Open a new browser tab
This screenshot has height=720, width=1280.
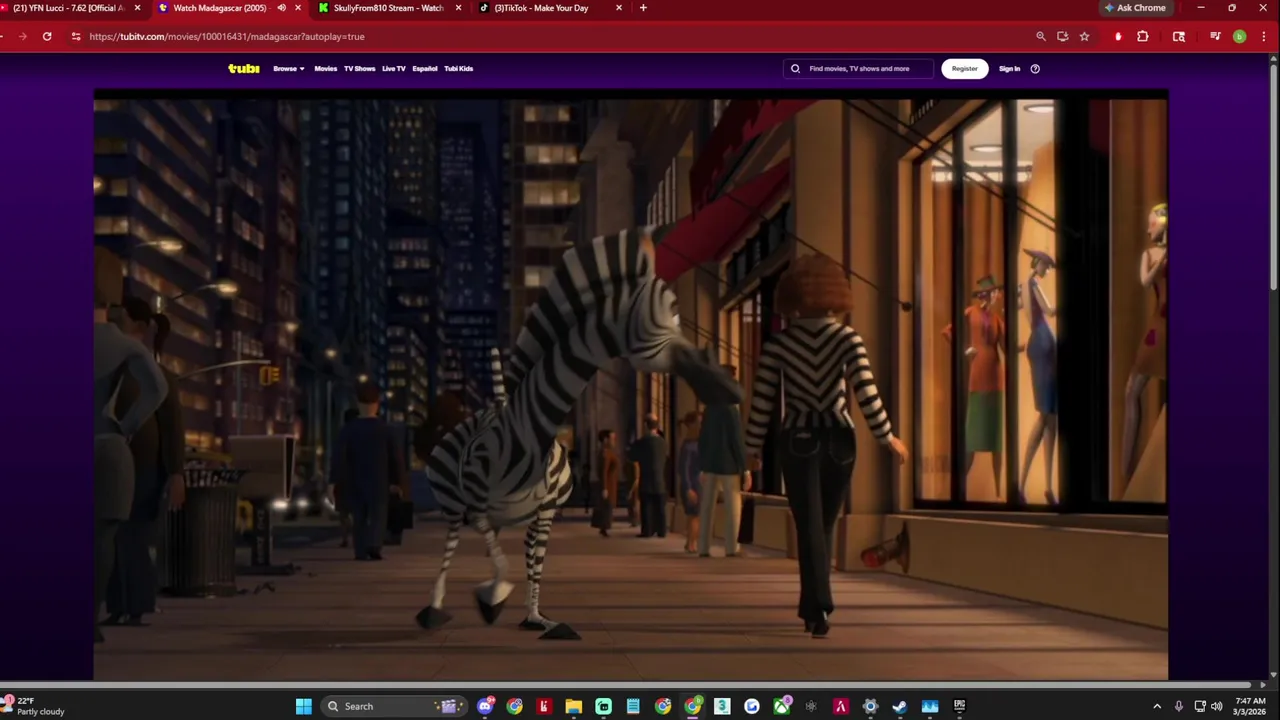(643, 8)
